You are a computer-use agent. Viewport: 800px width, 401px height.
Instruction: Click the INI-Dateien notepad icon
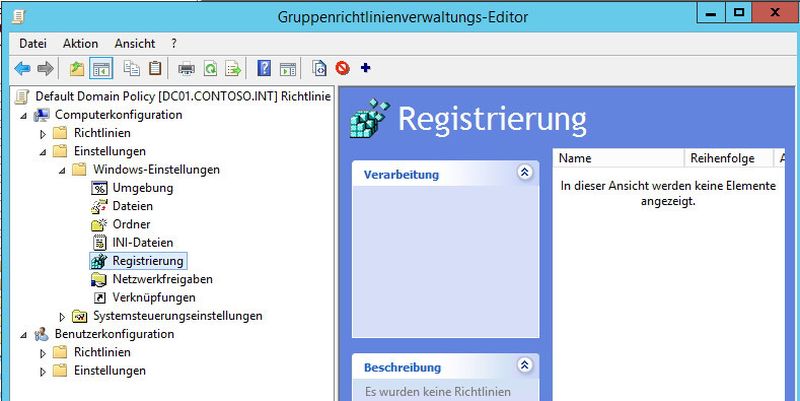click(99, 243)
